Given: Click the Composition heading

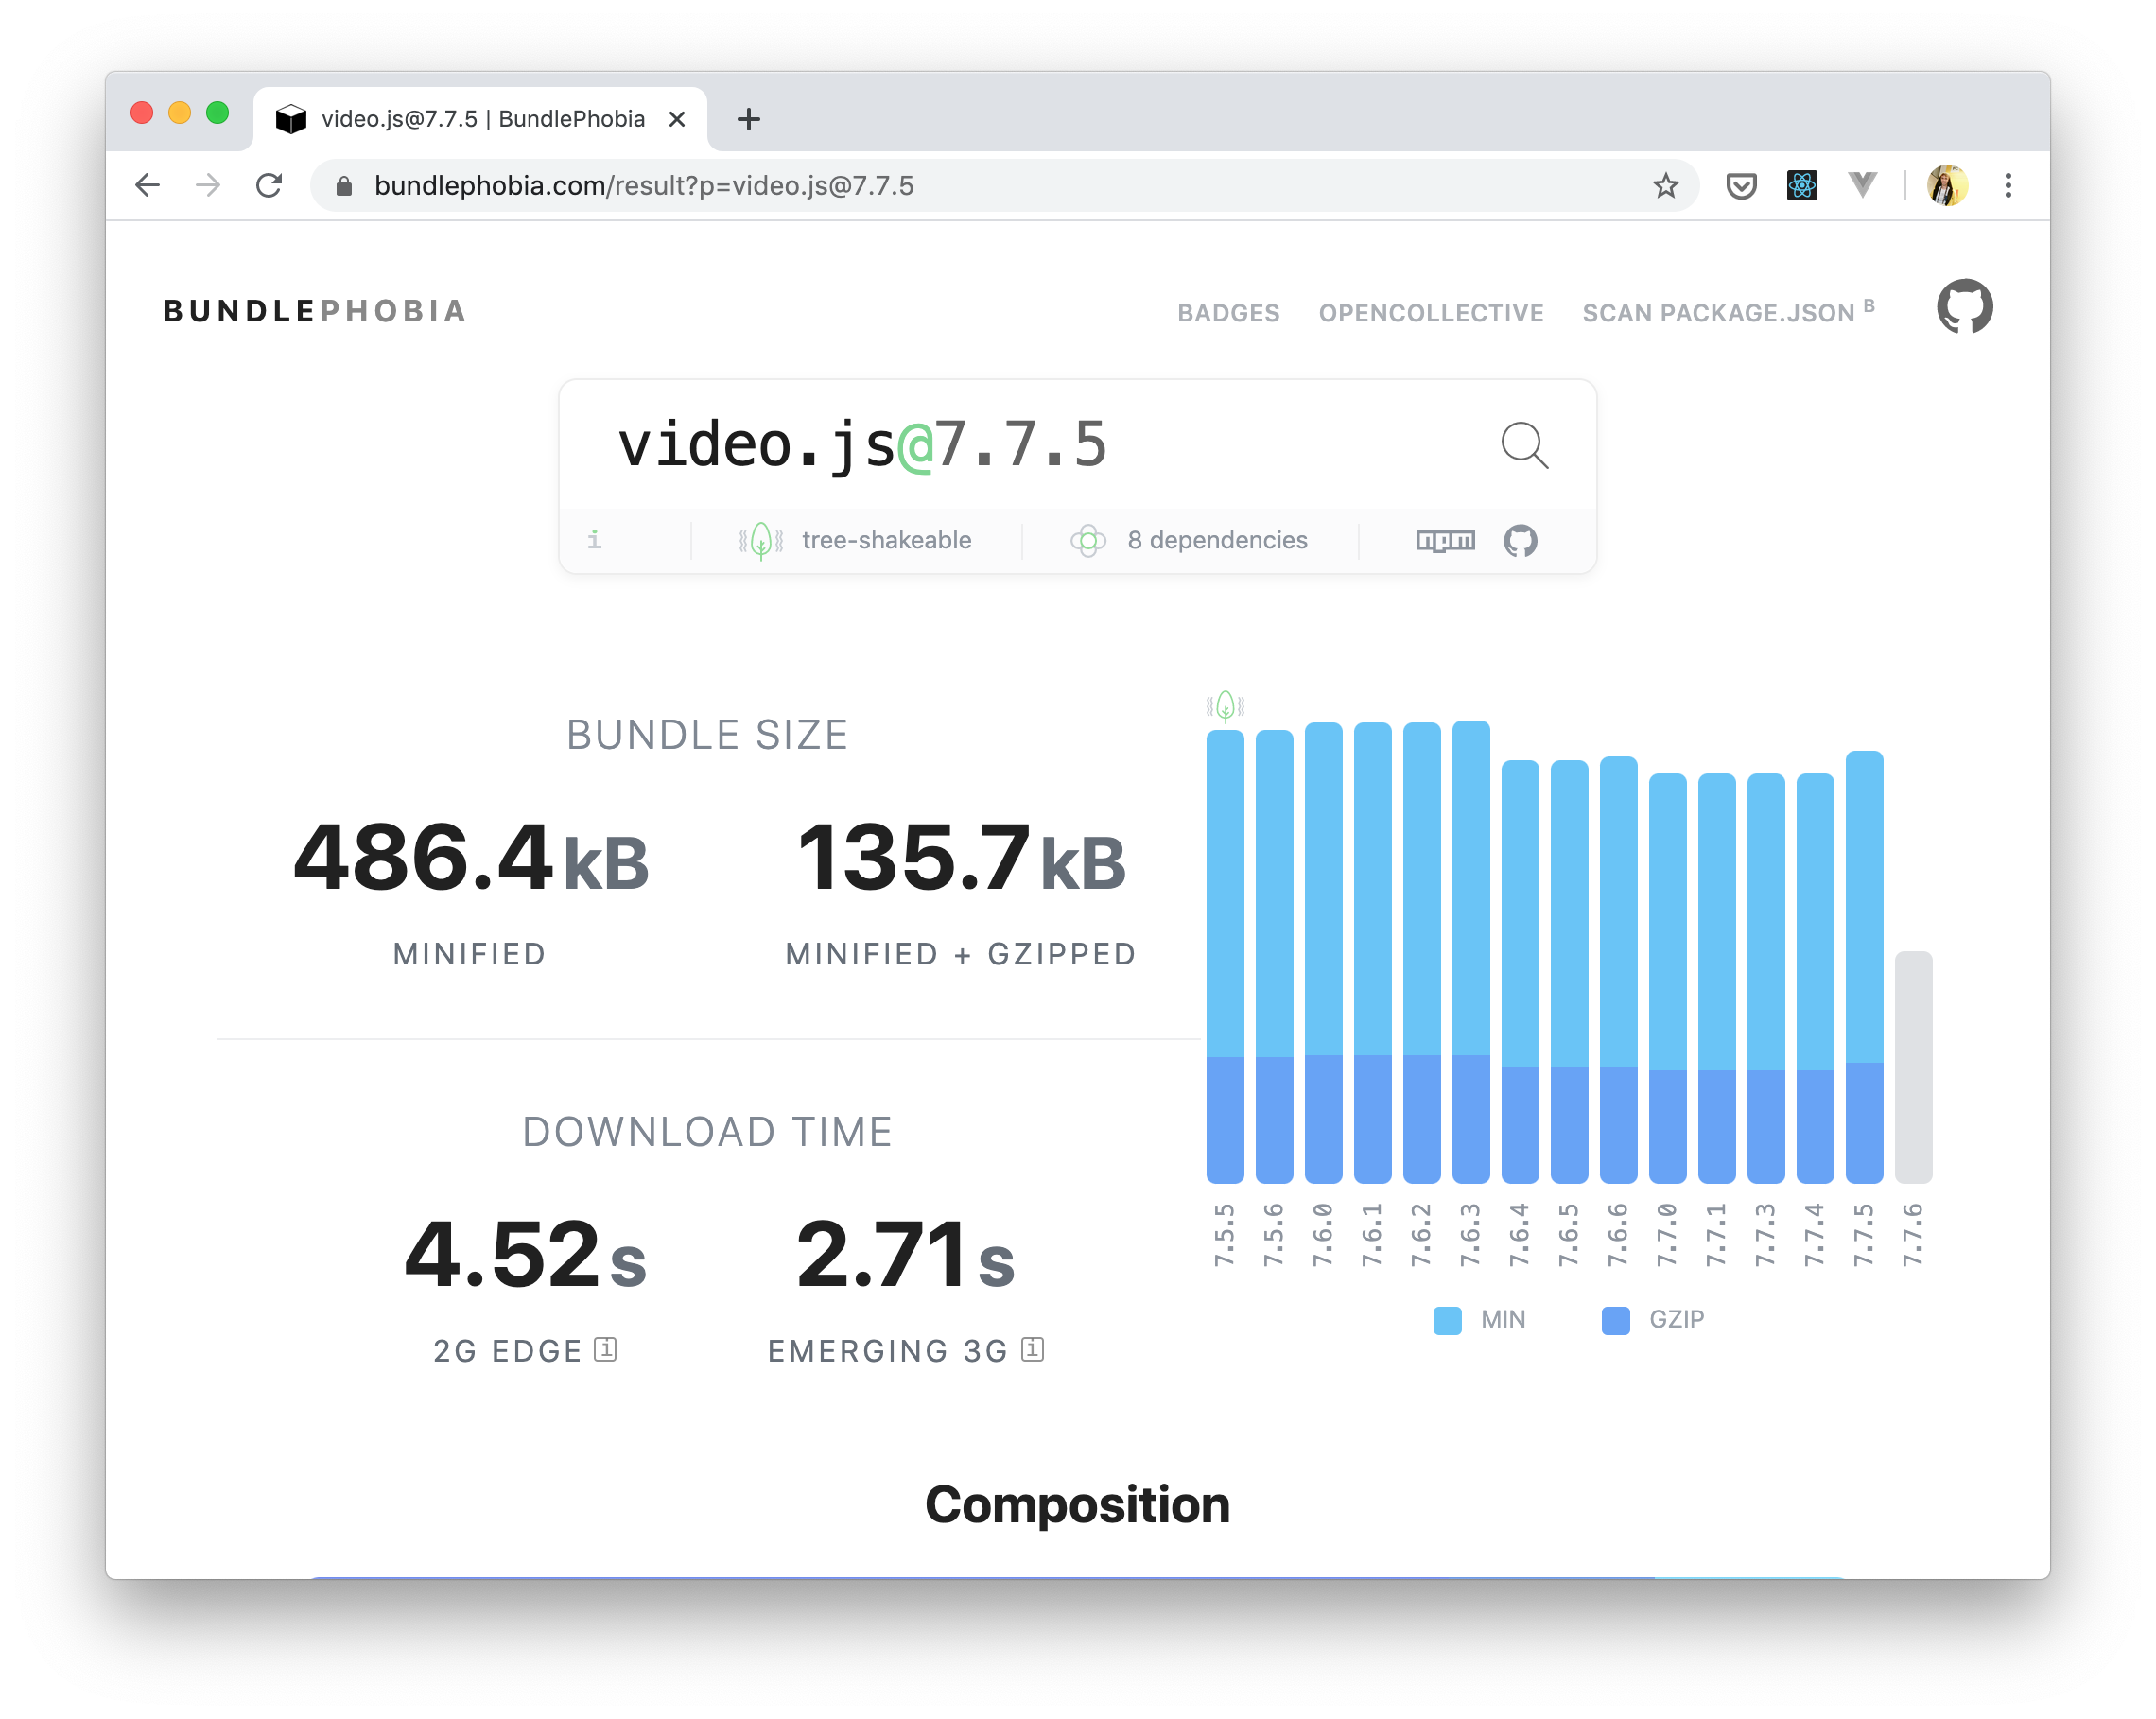Looking at the screenshot, I should pos(1077,1505).
